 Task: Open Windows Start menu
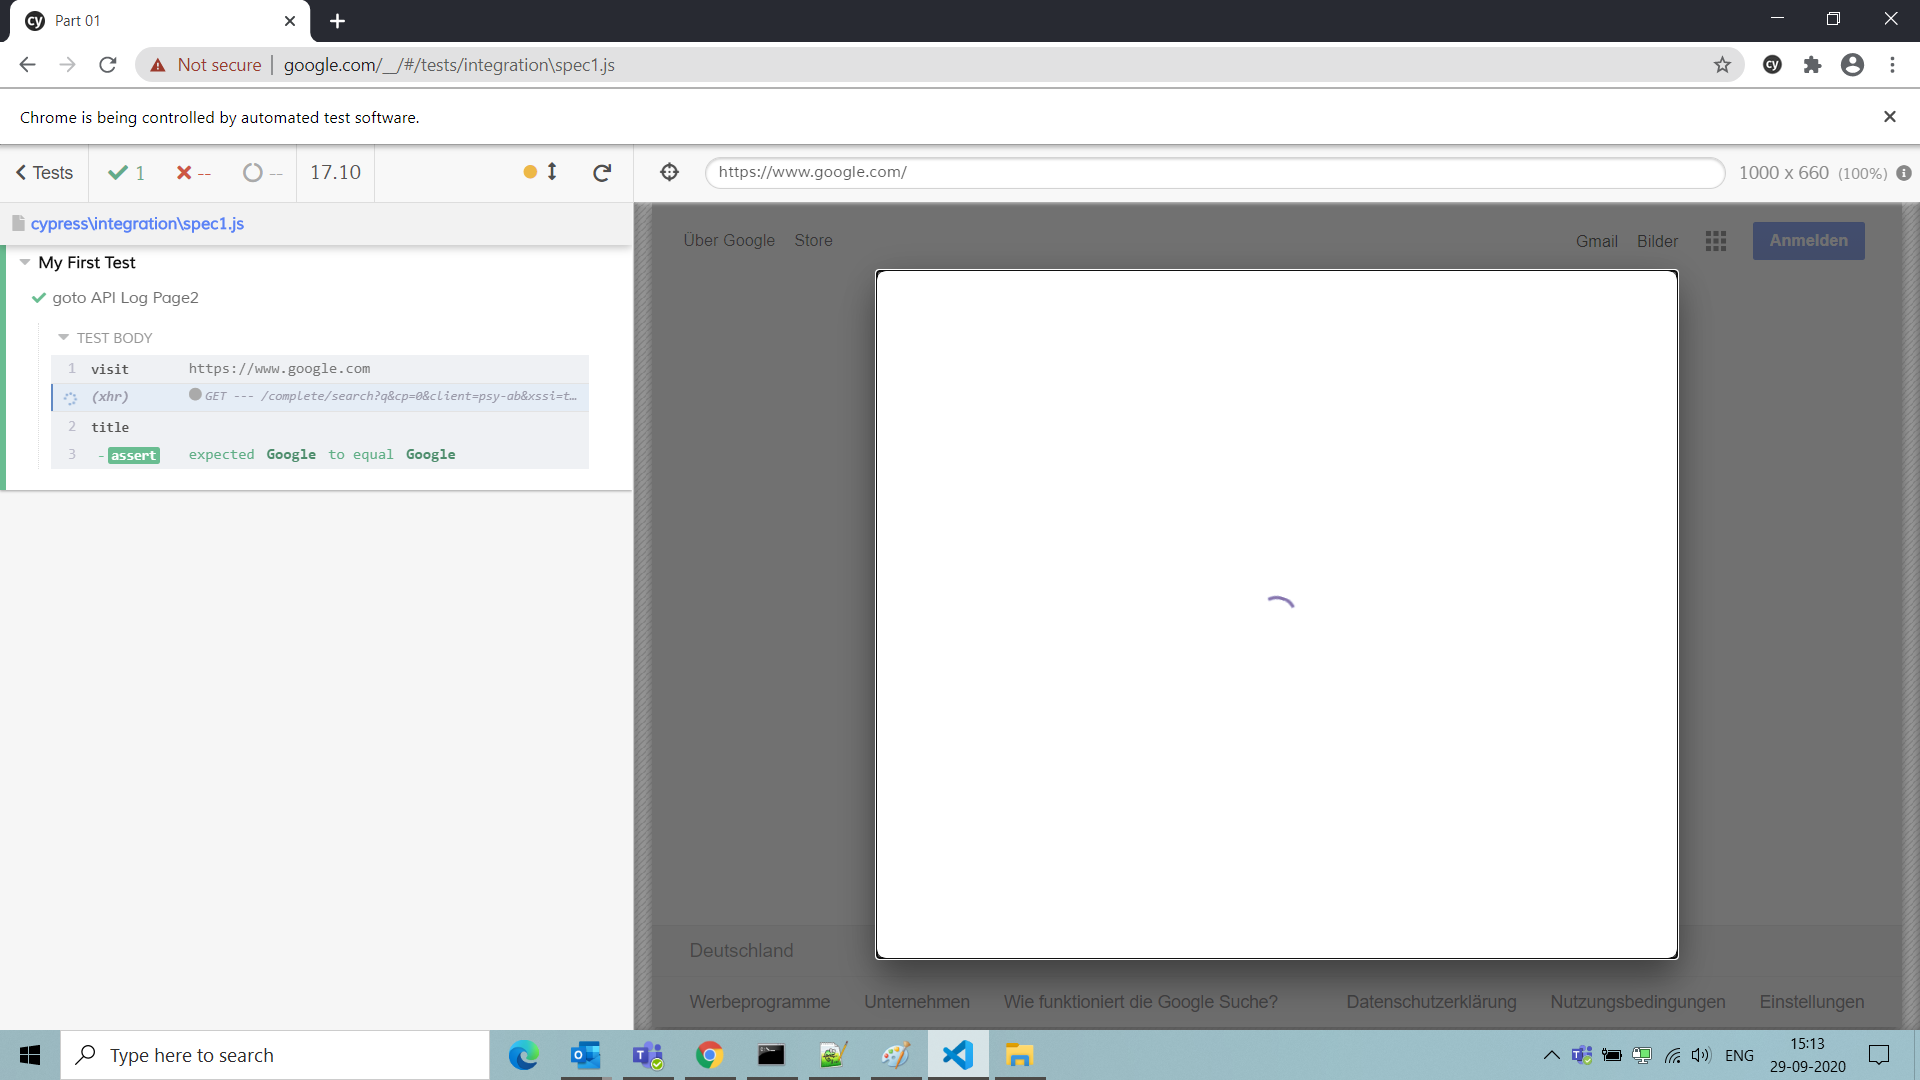coord(30,1055)
